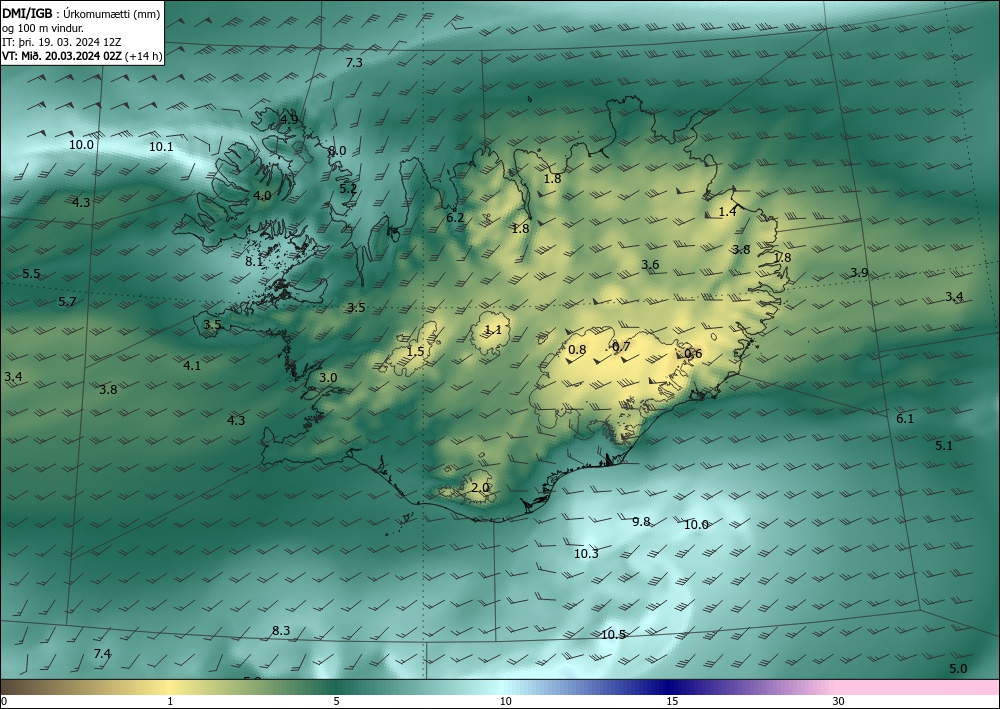Click the 8.1 value on the map
Viewport: 1000px width, 709px height.
(x=254, y=261)
